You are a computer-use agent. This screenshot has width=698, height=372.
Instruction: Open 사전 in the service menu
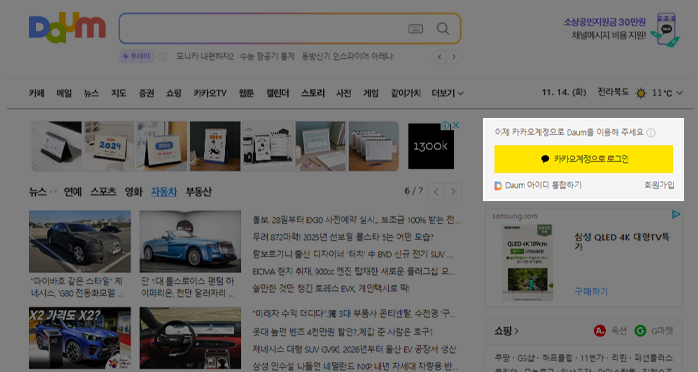pyautogui.click(x=344, y=93)
